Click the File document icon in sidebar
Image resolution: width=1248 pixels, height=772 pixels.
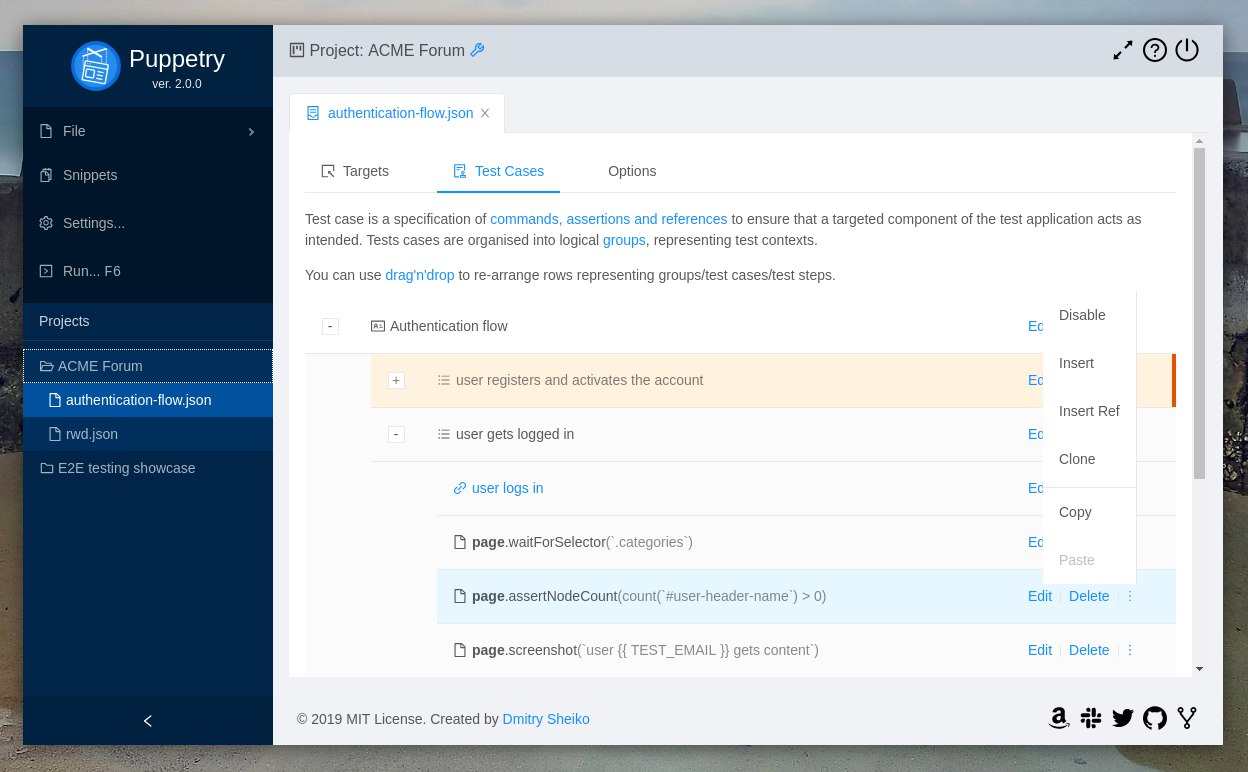tap(45, 131)
